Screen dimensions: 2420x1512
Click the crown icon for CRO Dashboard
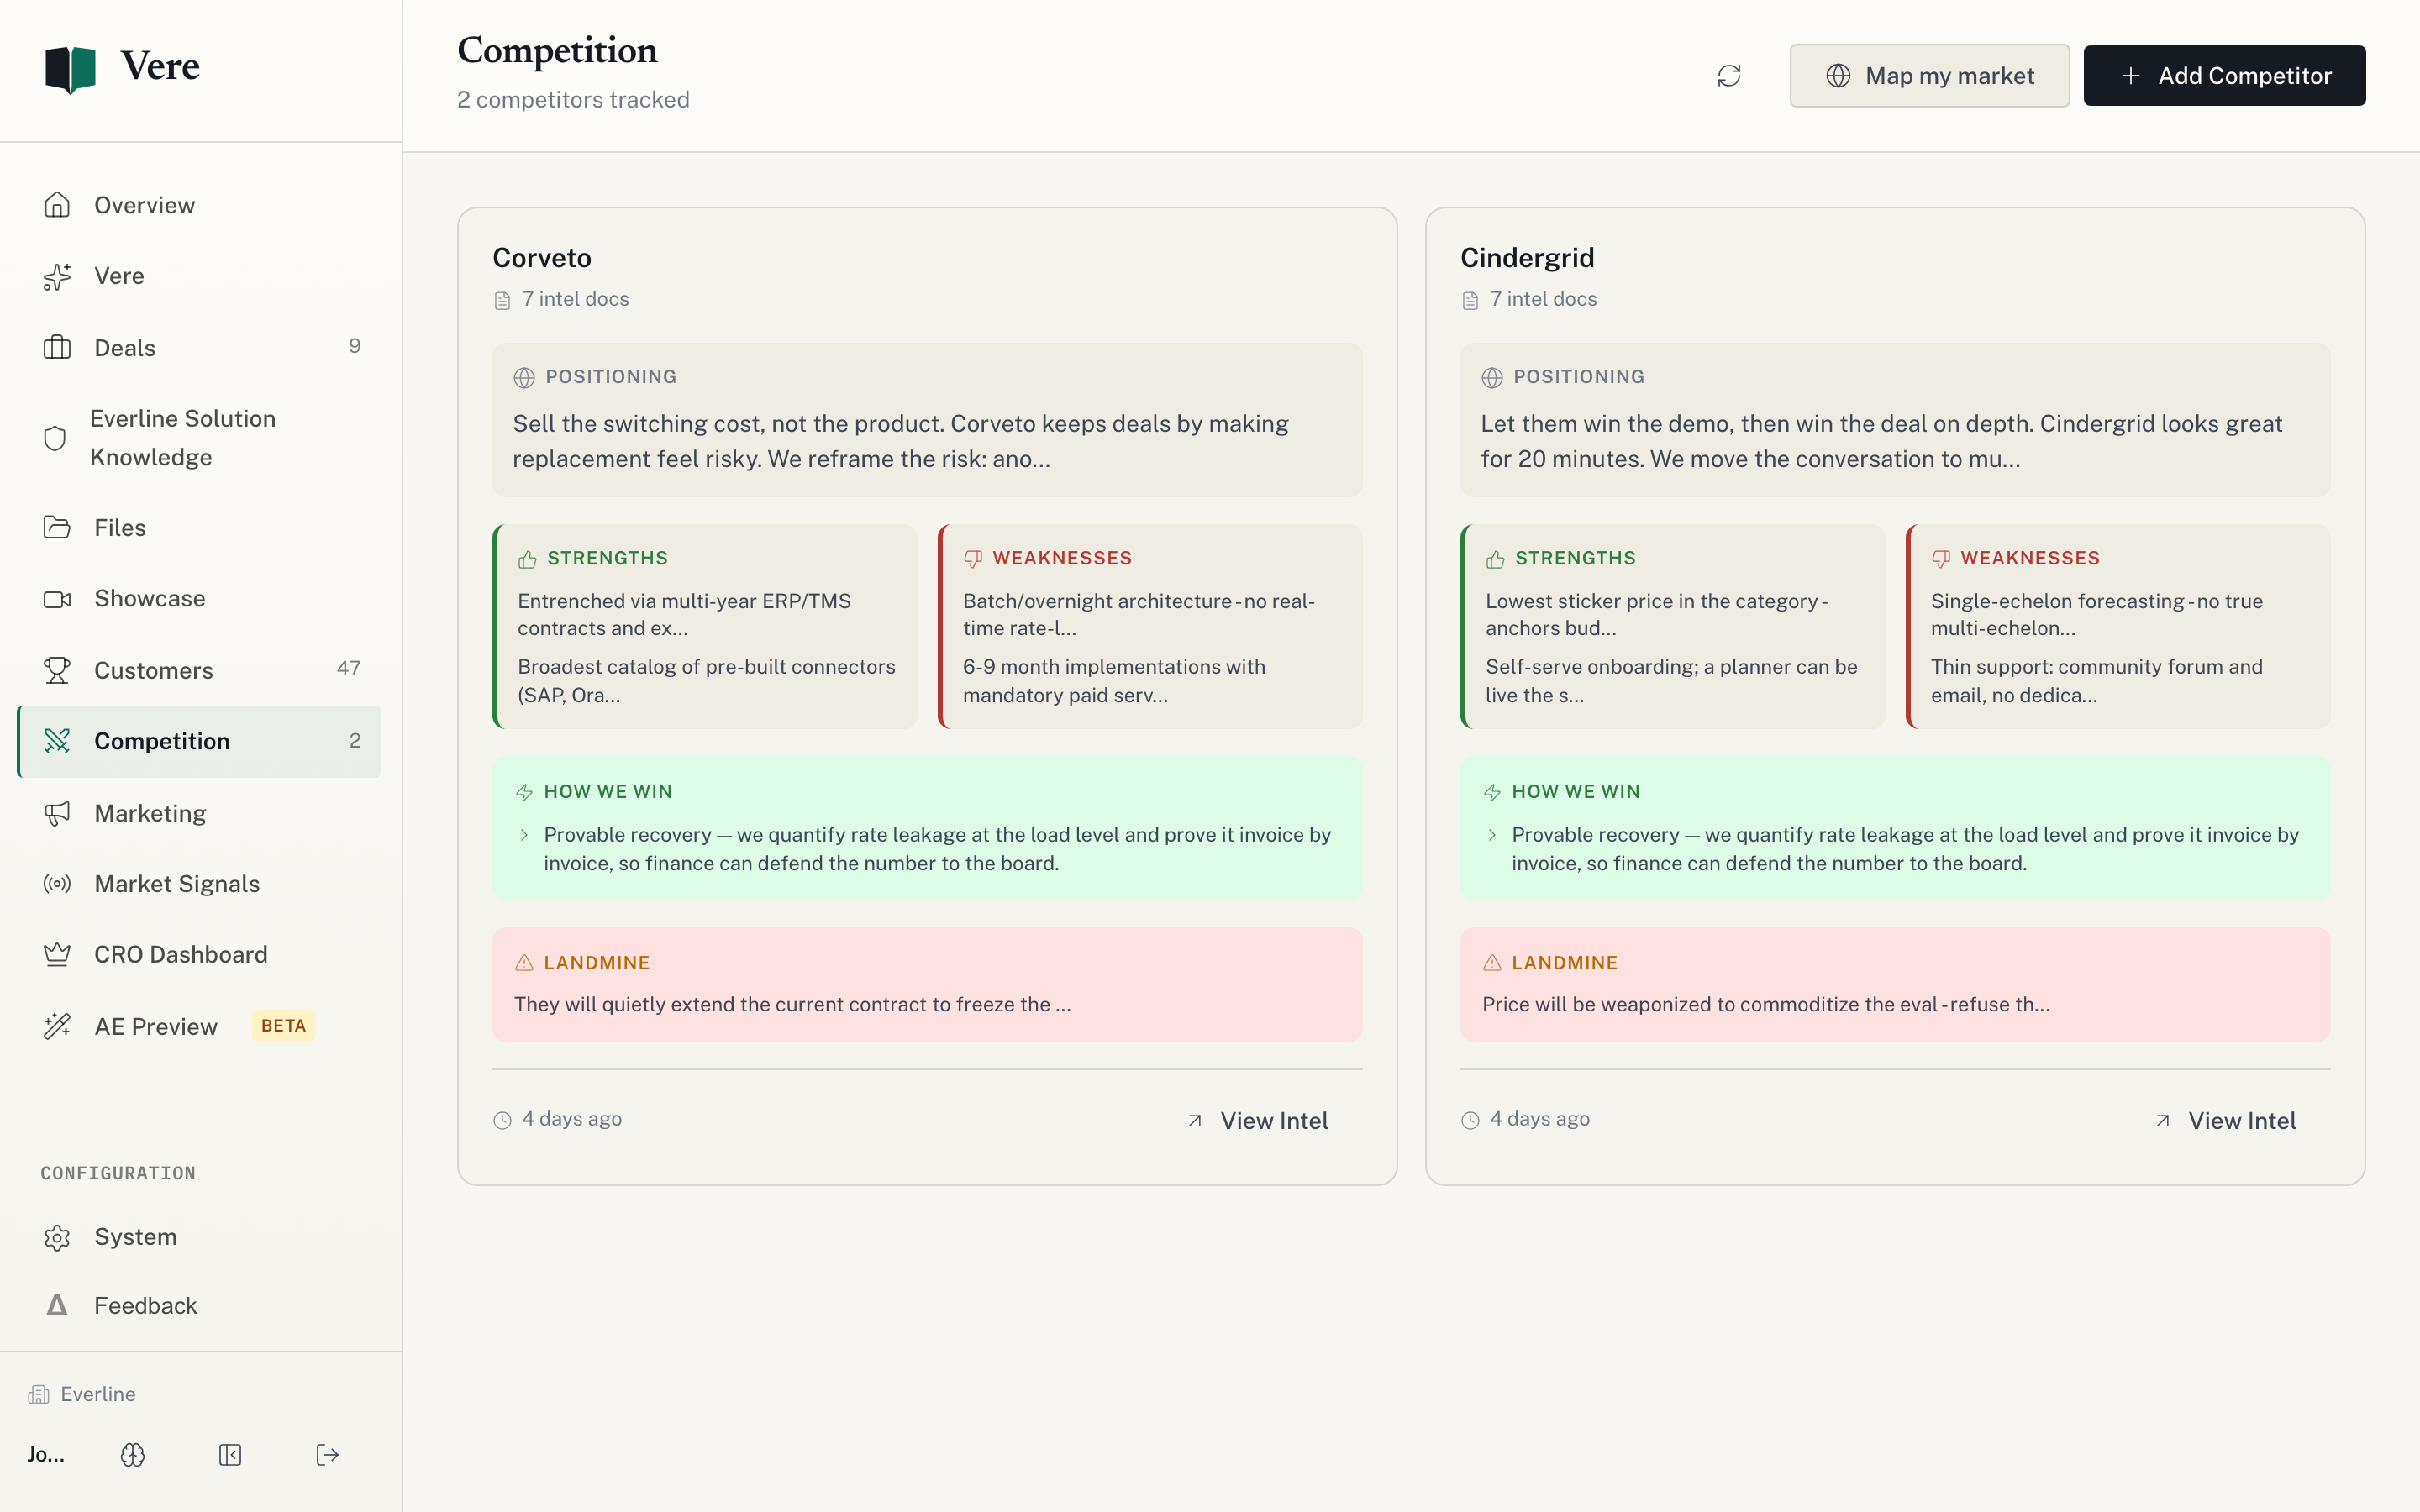coord(57,955)
